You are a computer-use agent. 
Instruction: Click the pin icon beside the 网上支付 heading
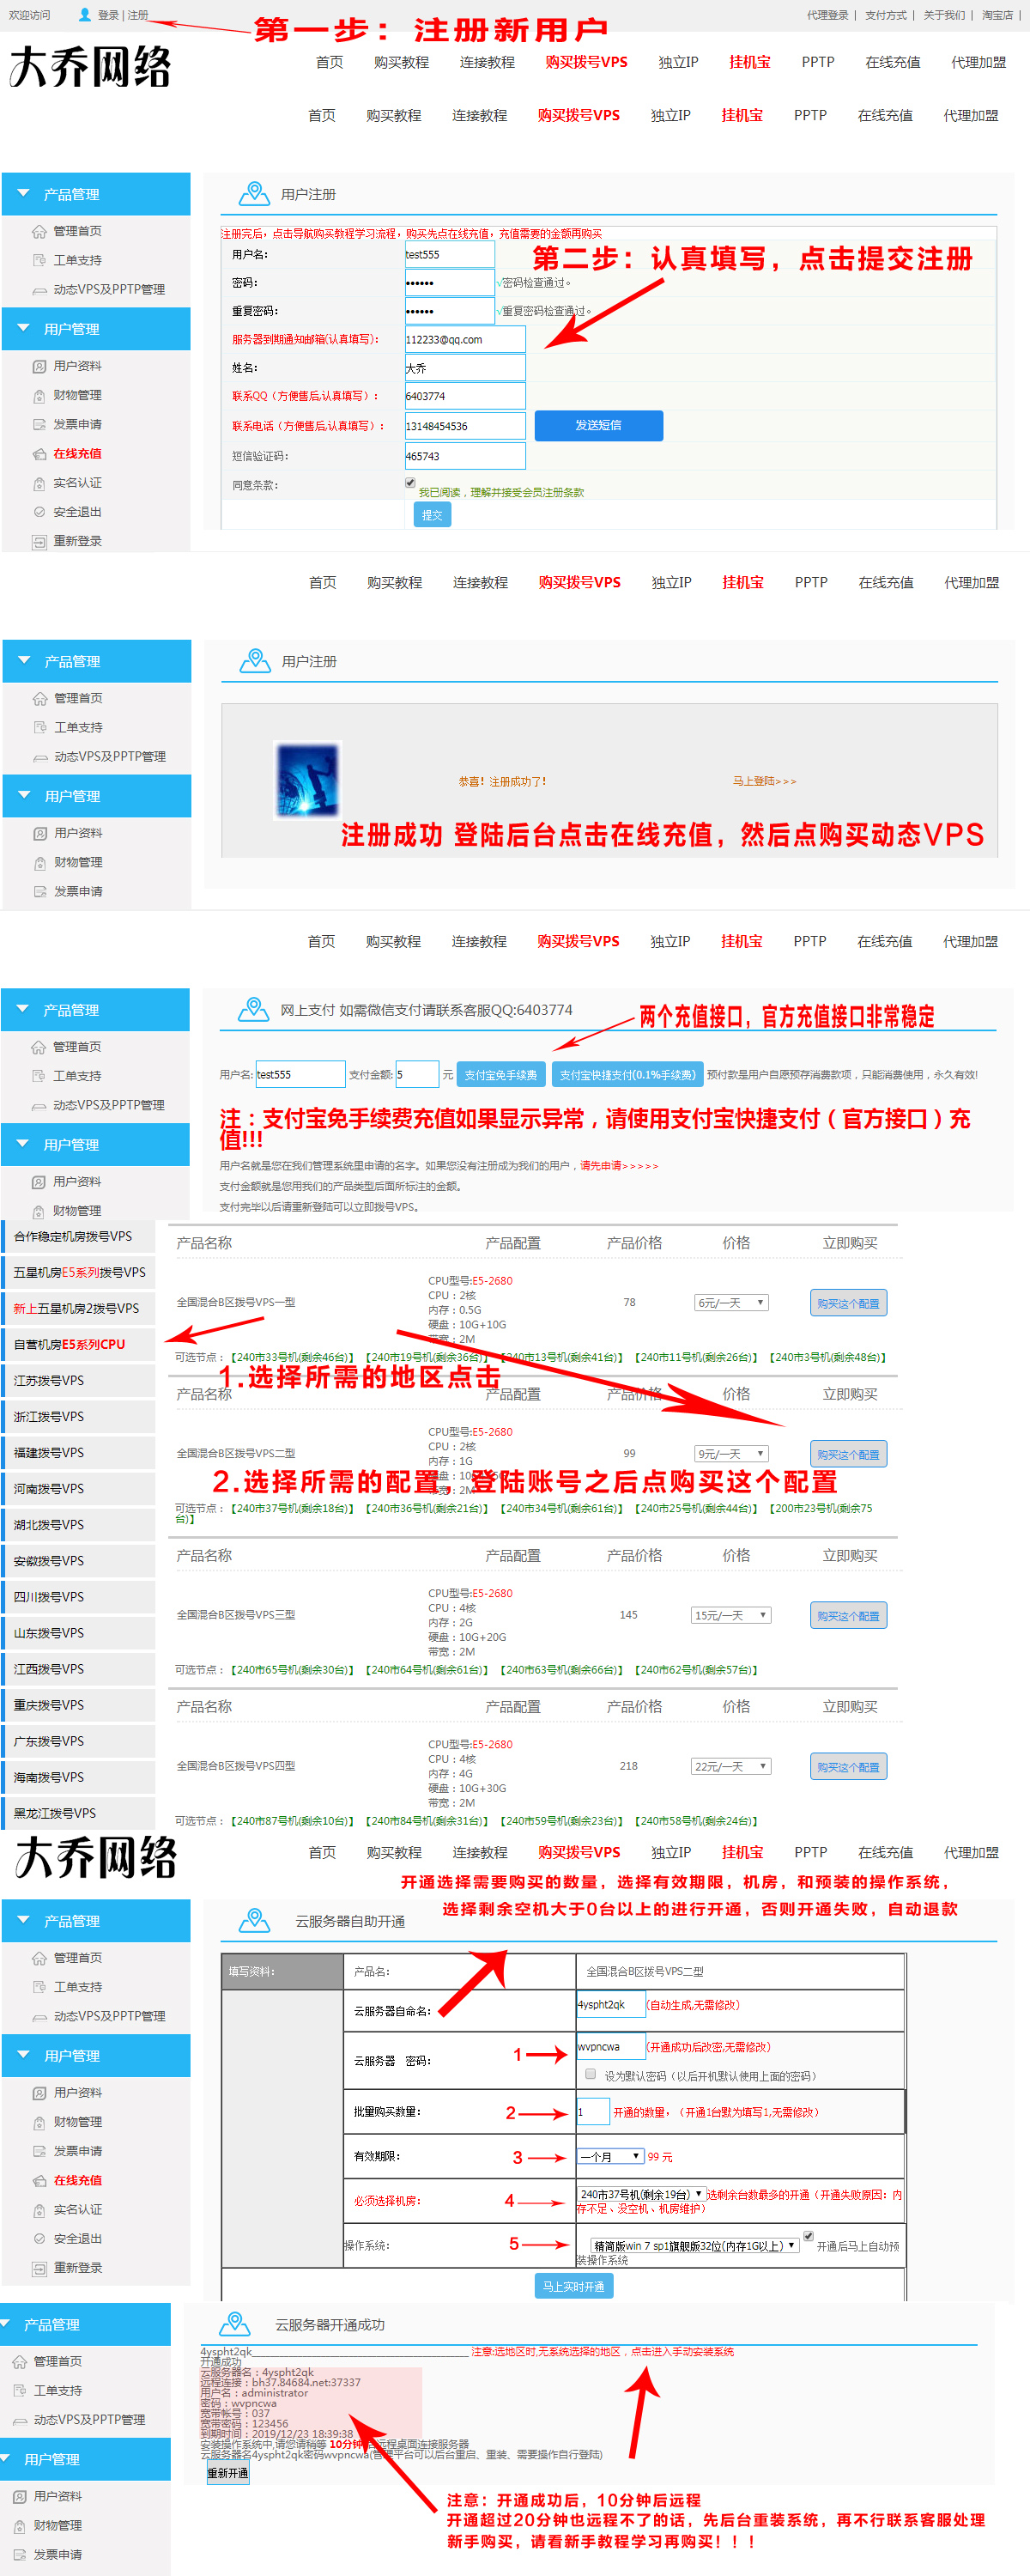[x=254, y=1009]
